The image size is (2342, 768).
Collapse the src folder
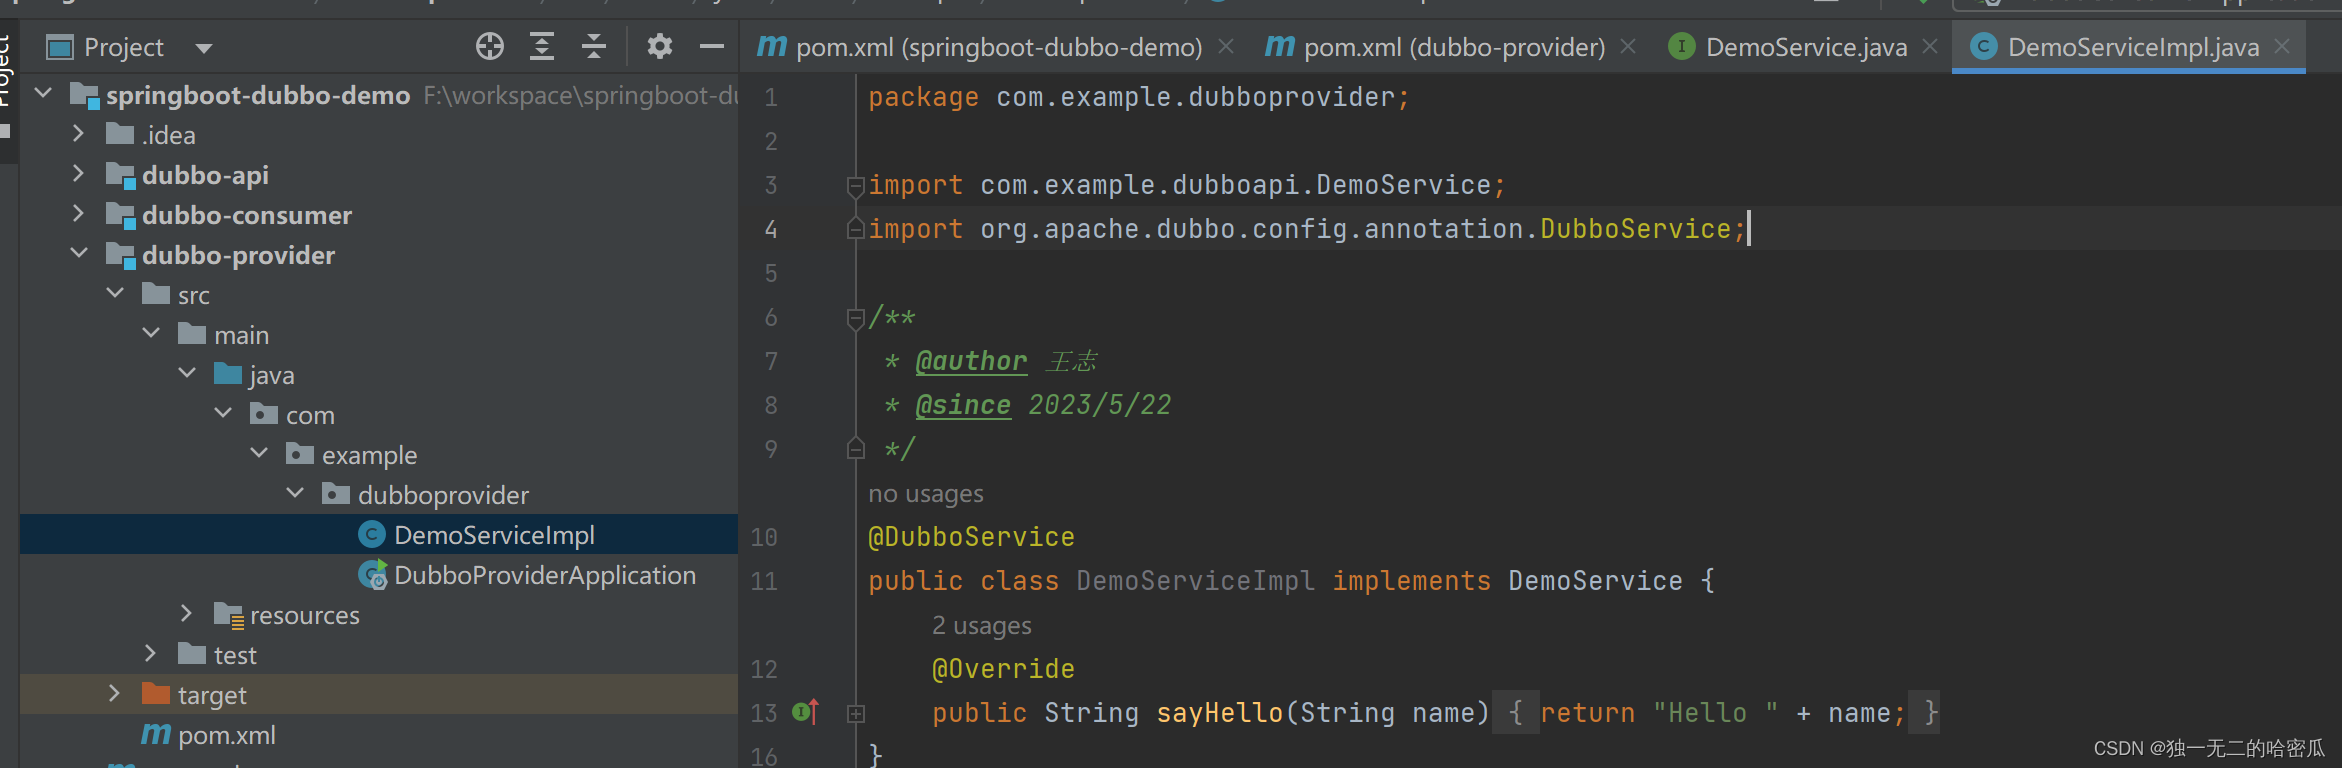coord(115,294)
